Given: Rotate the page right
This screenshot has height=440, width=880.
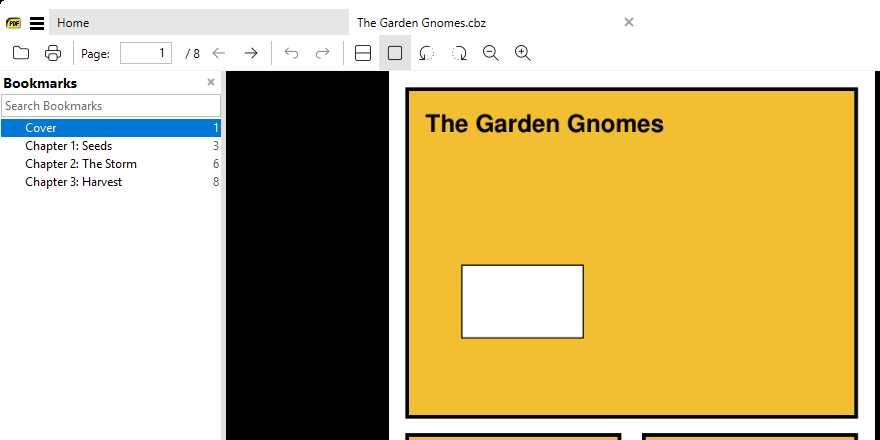Looking at the screenshot, I should (x=459, y=53).
